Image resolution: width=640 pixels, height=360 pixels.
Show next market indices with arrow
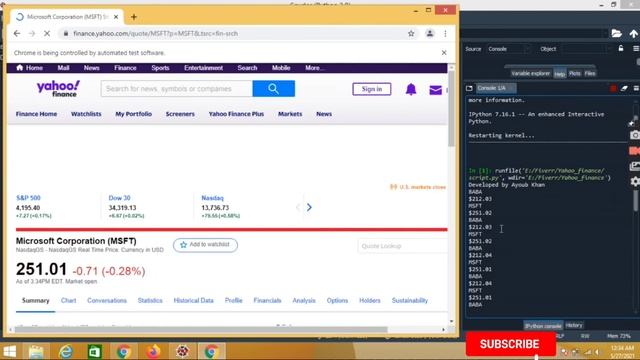tap(309, 207)
